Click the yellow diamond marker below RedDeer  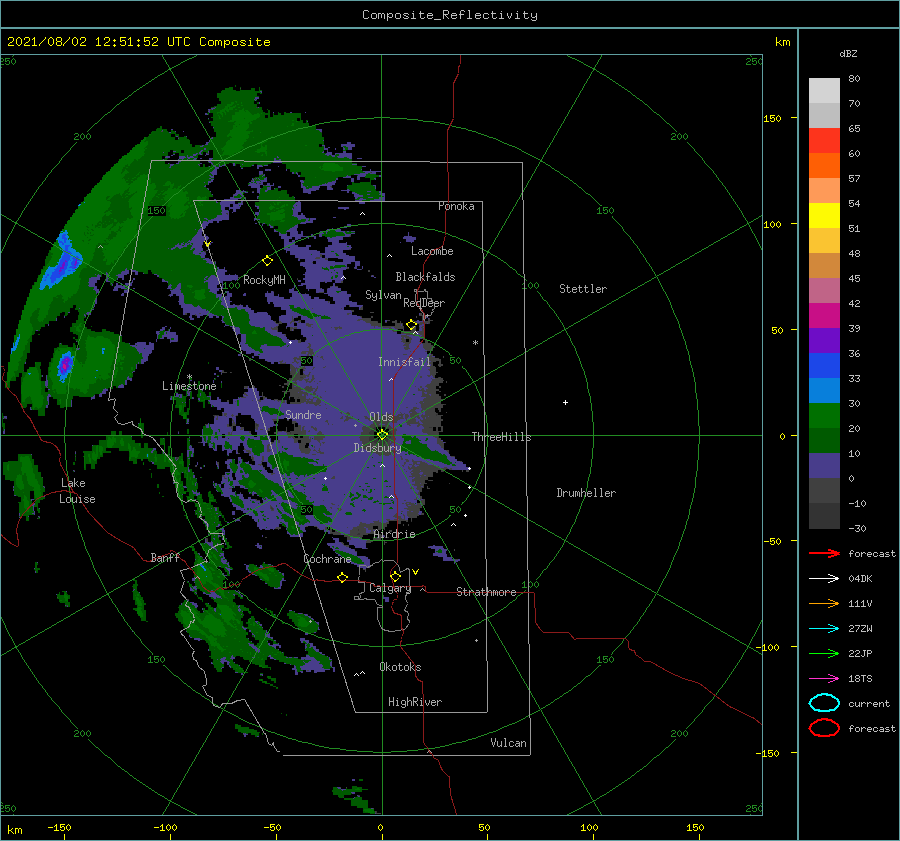411,325
